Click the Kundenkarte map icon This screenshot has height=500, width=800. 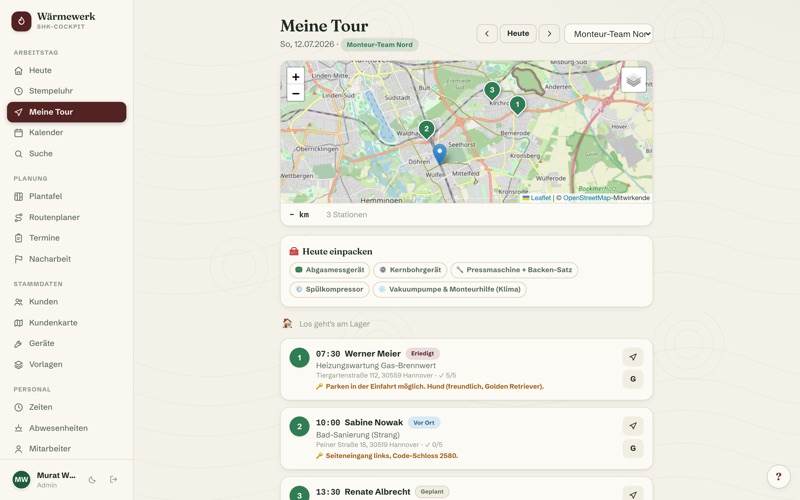click(x=18, y=323)
